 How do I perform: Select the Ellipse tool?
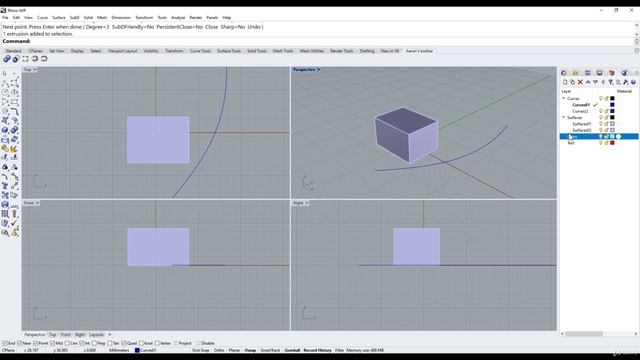14,93
